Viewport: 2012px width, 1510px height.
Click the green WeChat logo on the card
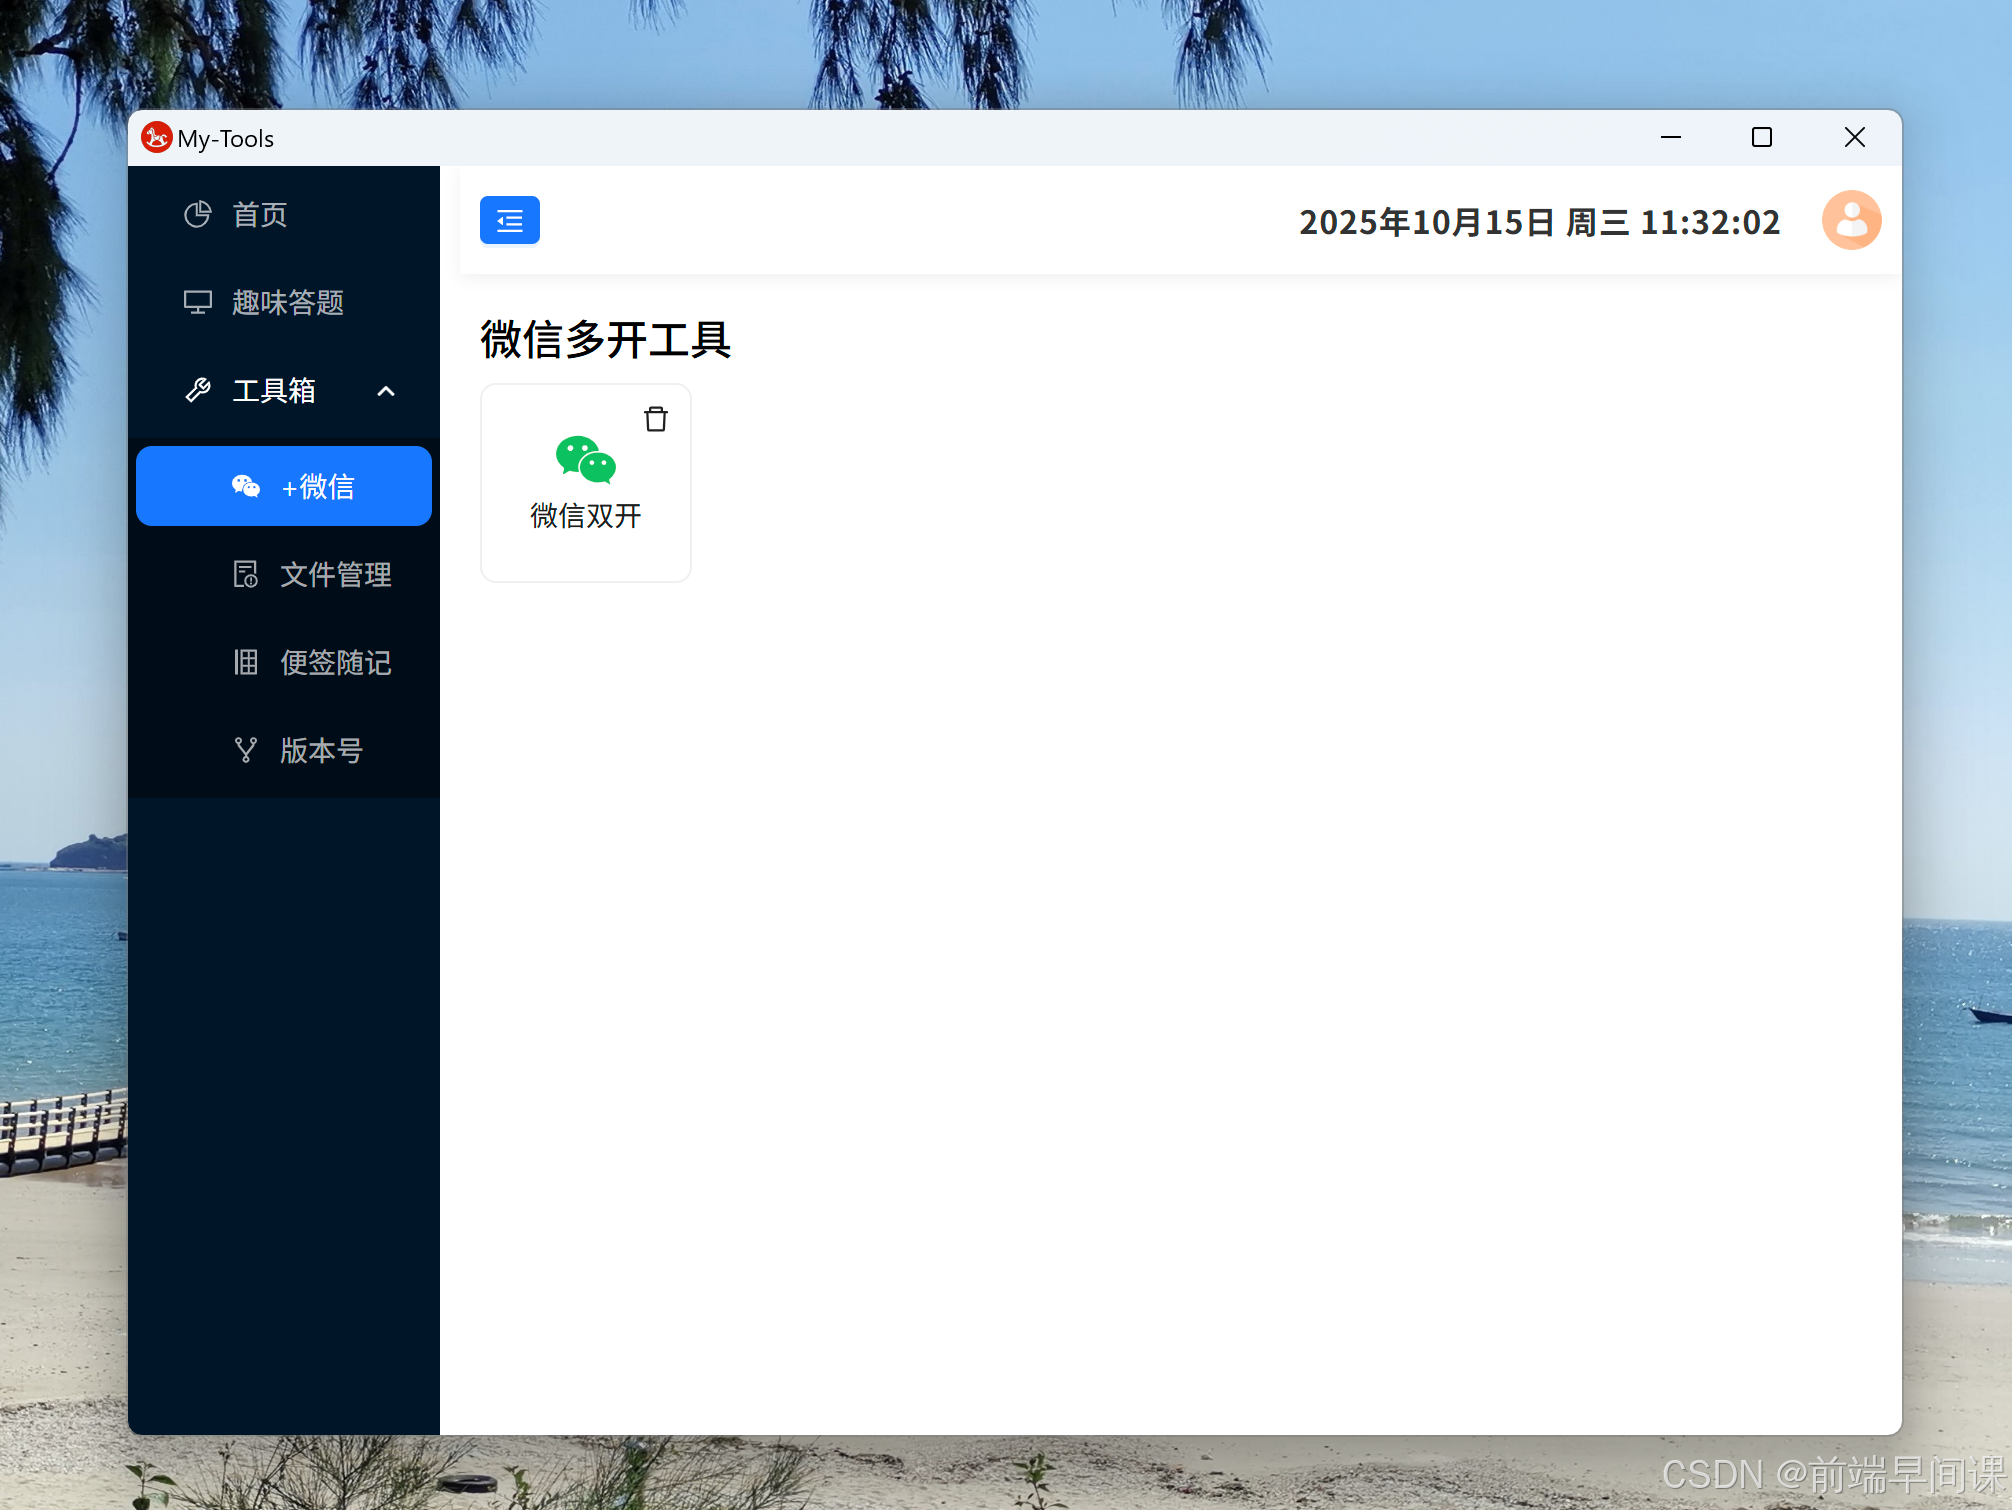pos(586,459)
